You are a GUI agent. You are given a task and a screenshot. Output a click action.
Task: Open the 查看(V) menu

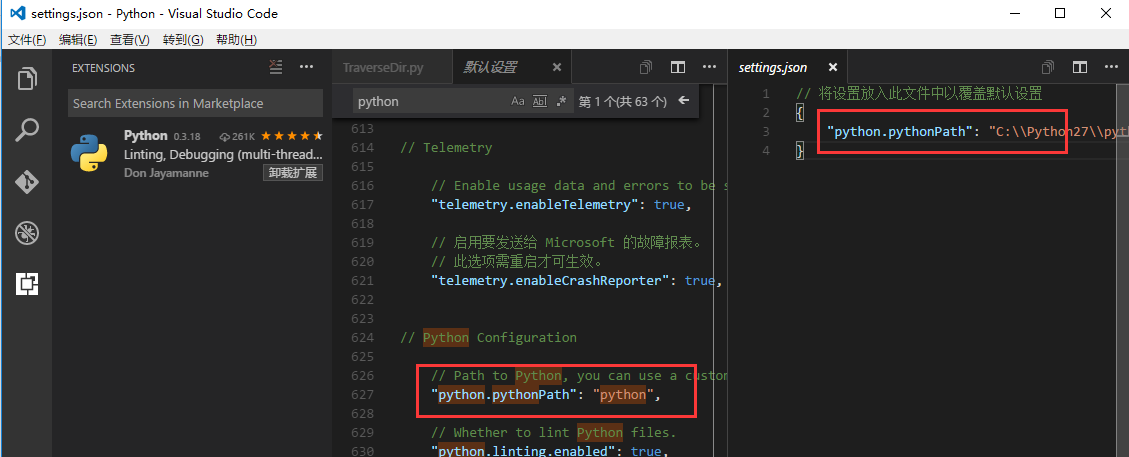coord(130,40)
